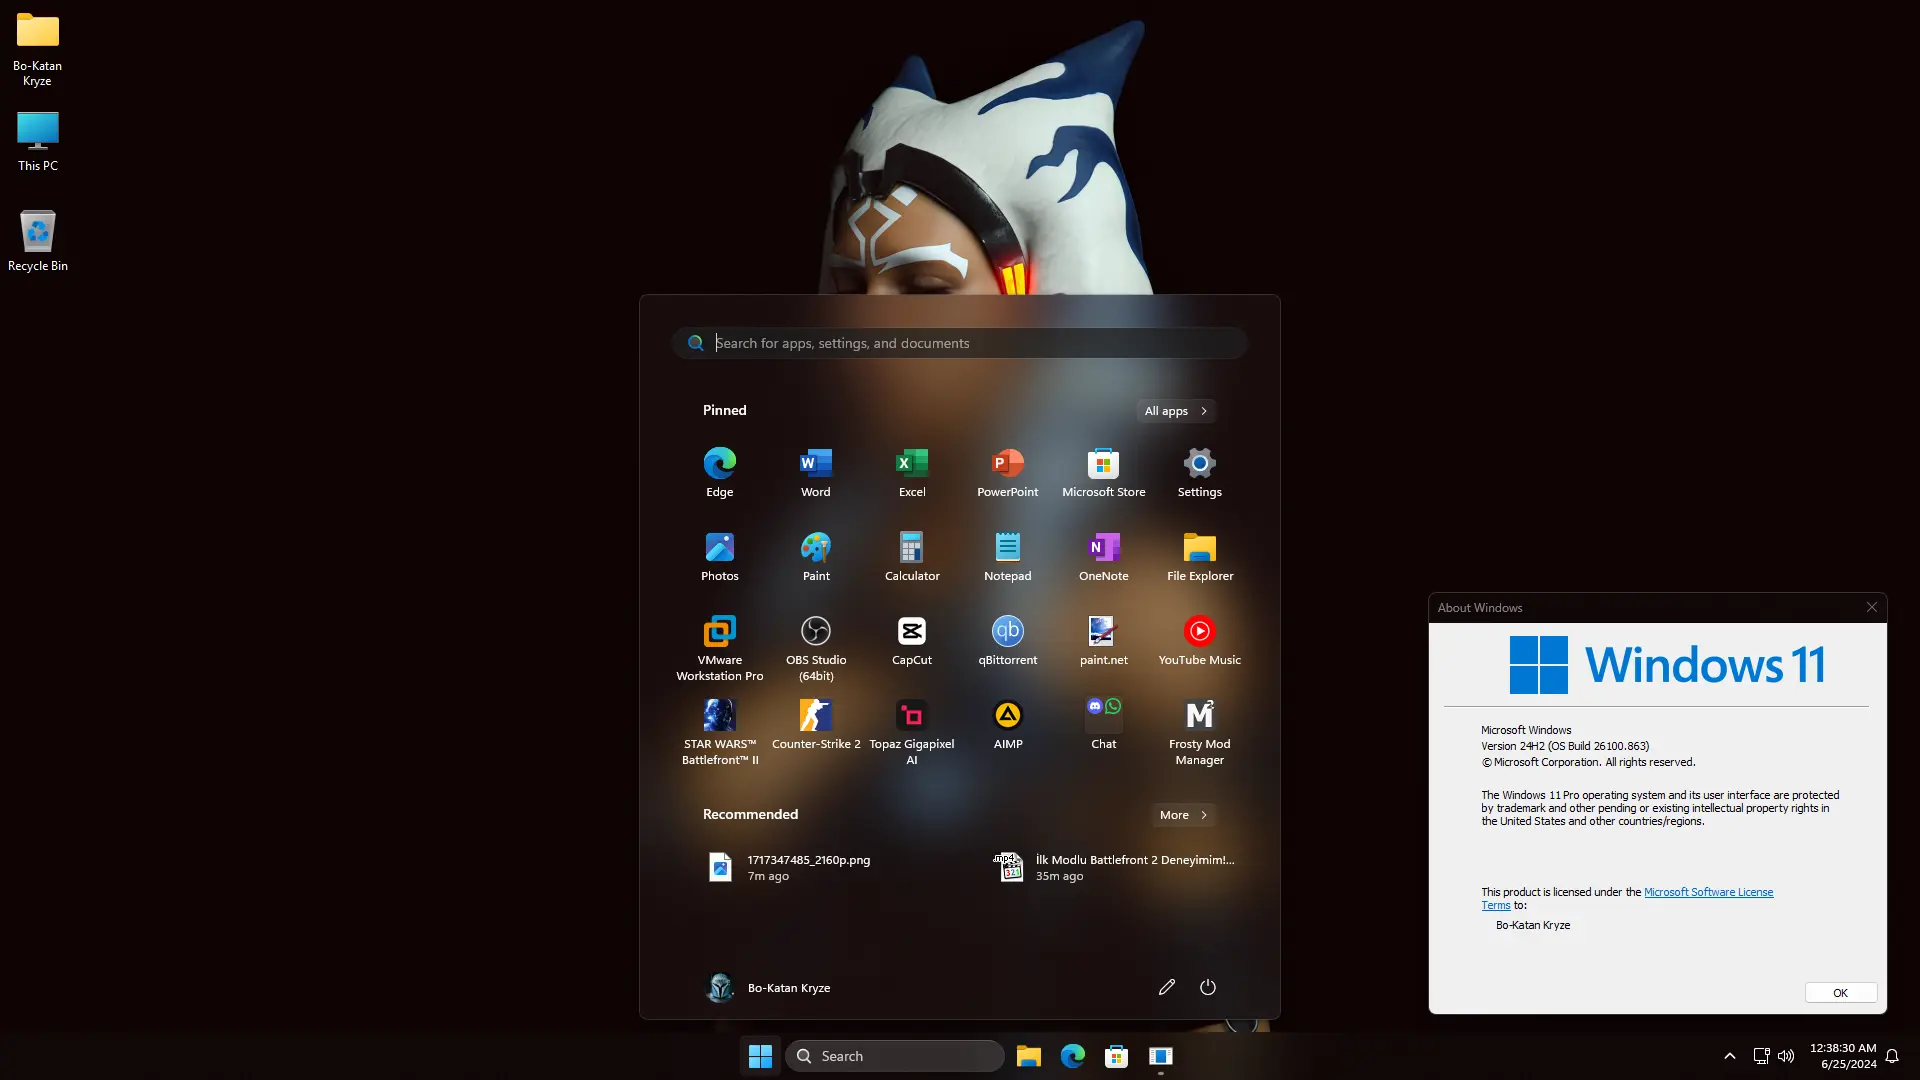Start the Calculator app

[911, 557]
